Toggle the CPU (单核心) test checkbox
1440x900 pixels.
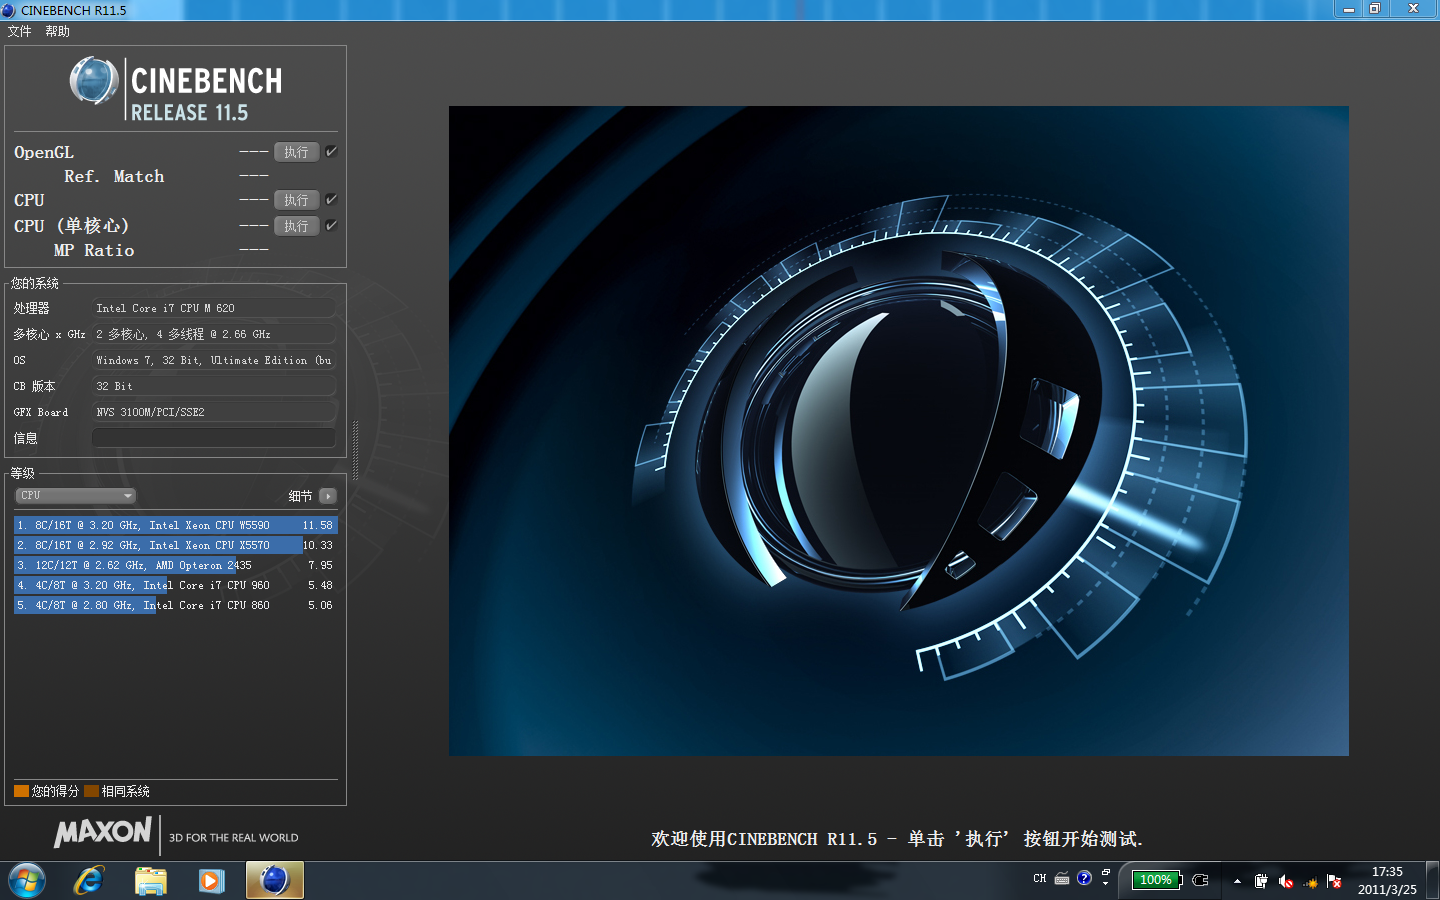click(x=331, y=226)
